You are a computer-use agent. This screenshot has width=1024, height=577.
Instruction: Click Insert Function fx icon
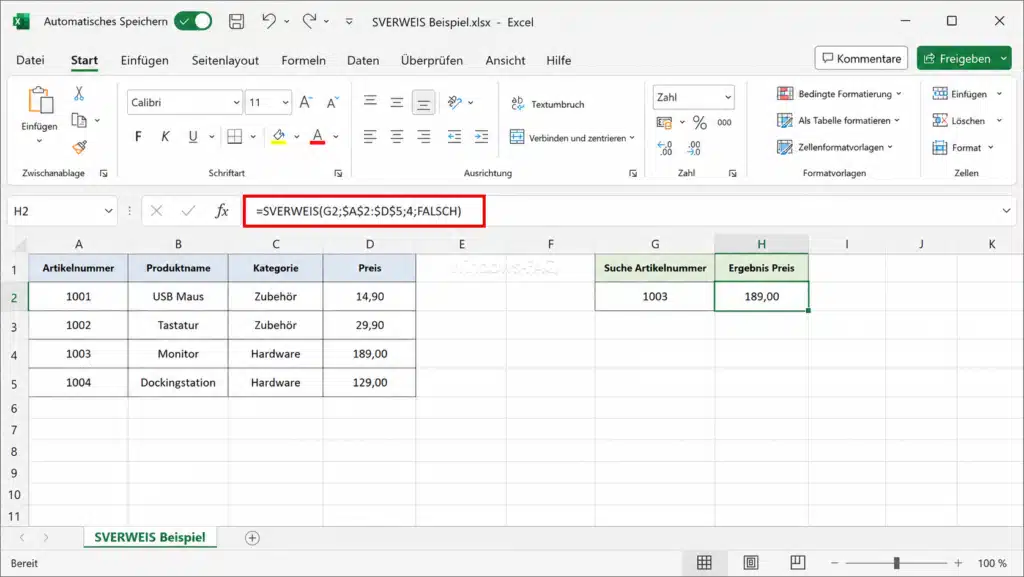point(222,211)
